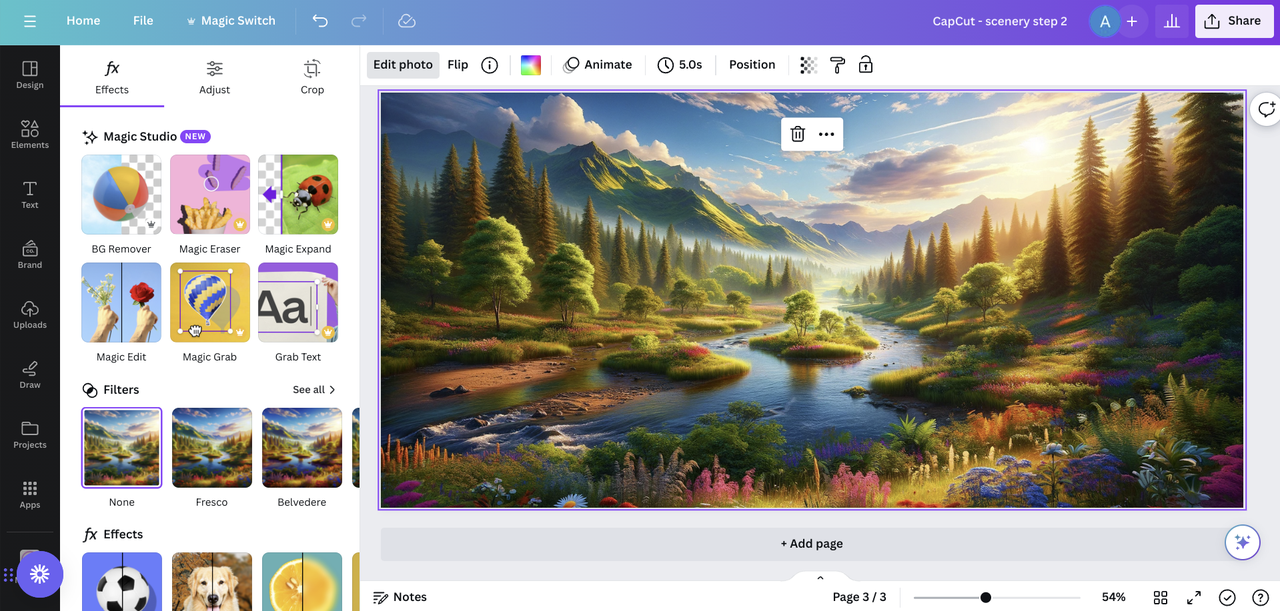Screen dimensions: 1280x611
Task: Open the image info icon
Action: [489, 65]
